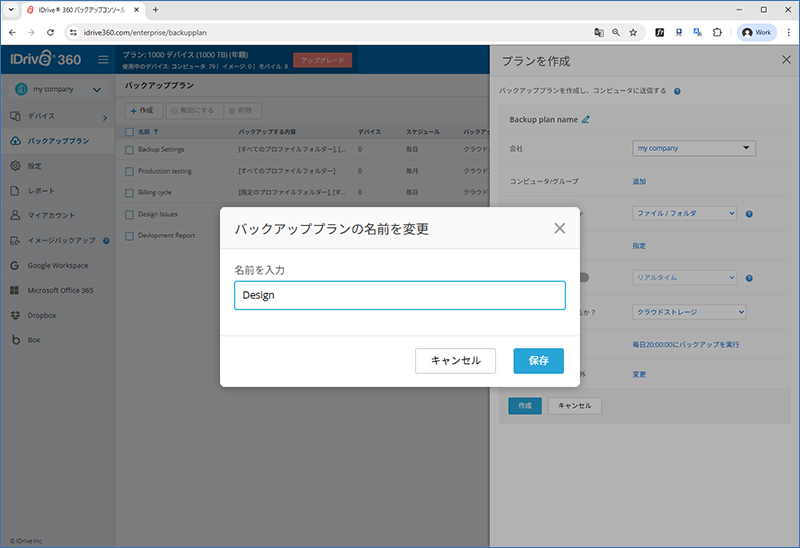Expand the my company account selector

(x=58, y=90)
